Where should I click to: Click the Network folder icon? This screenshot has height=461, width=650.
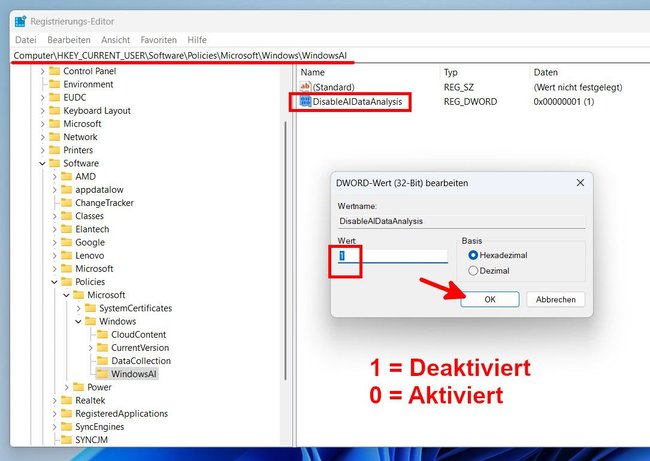tap(54, 137)
